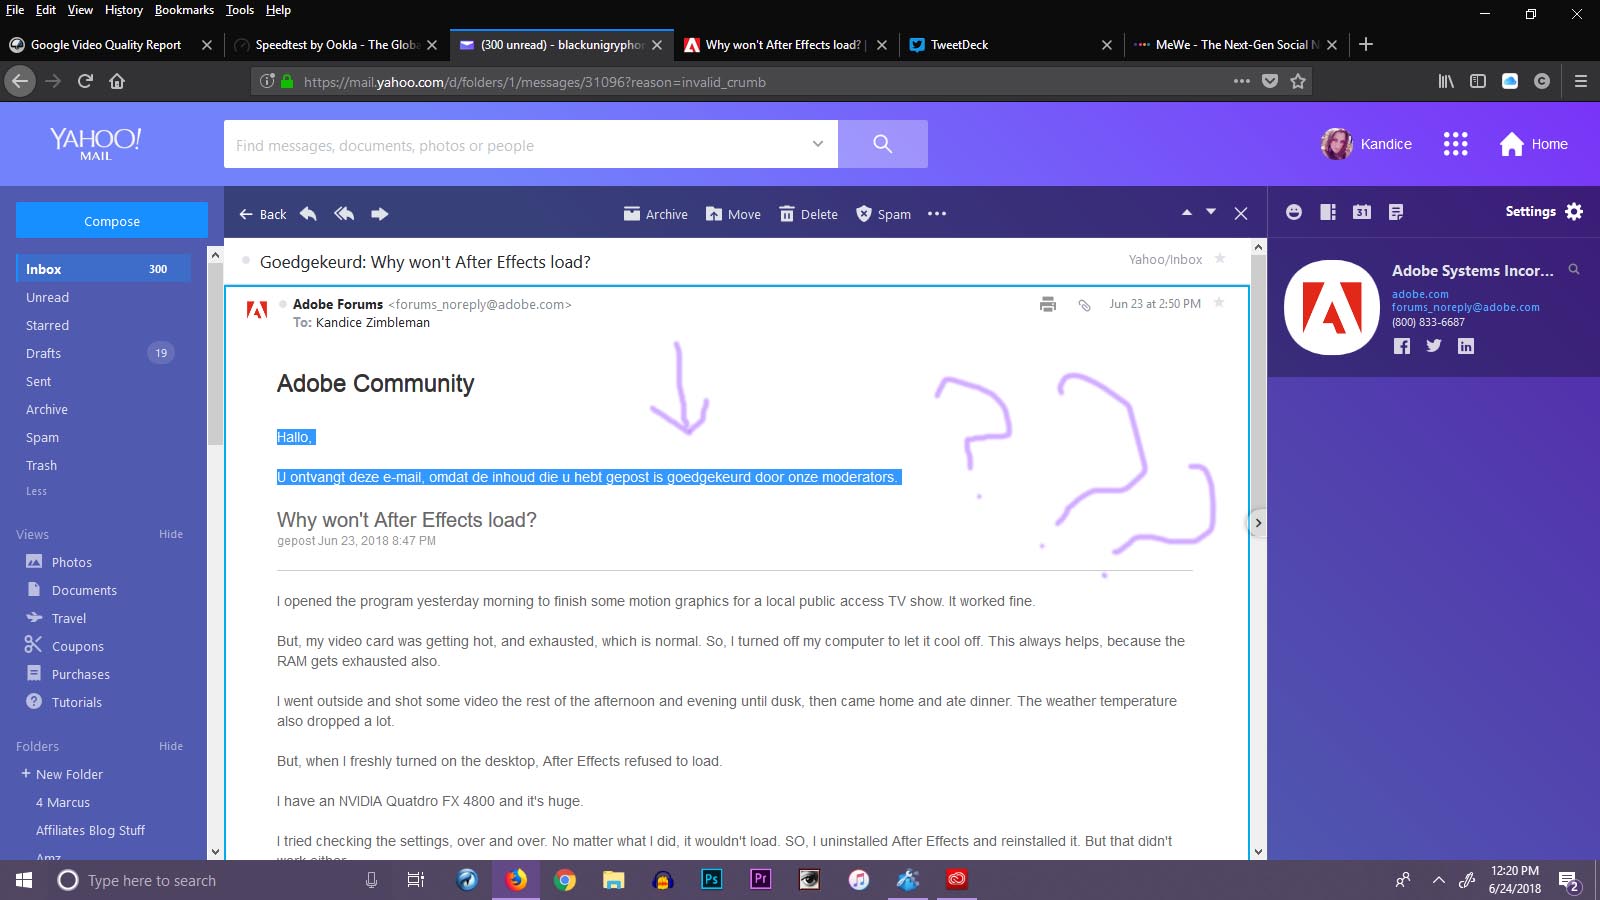This screenshot has height=900, width=1600.
Task: Open the attachment paperclip icon
Action: click(1084, 305)
